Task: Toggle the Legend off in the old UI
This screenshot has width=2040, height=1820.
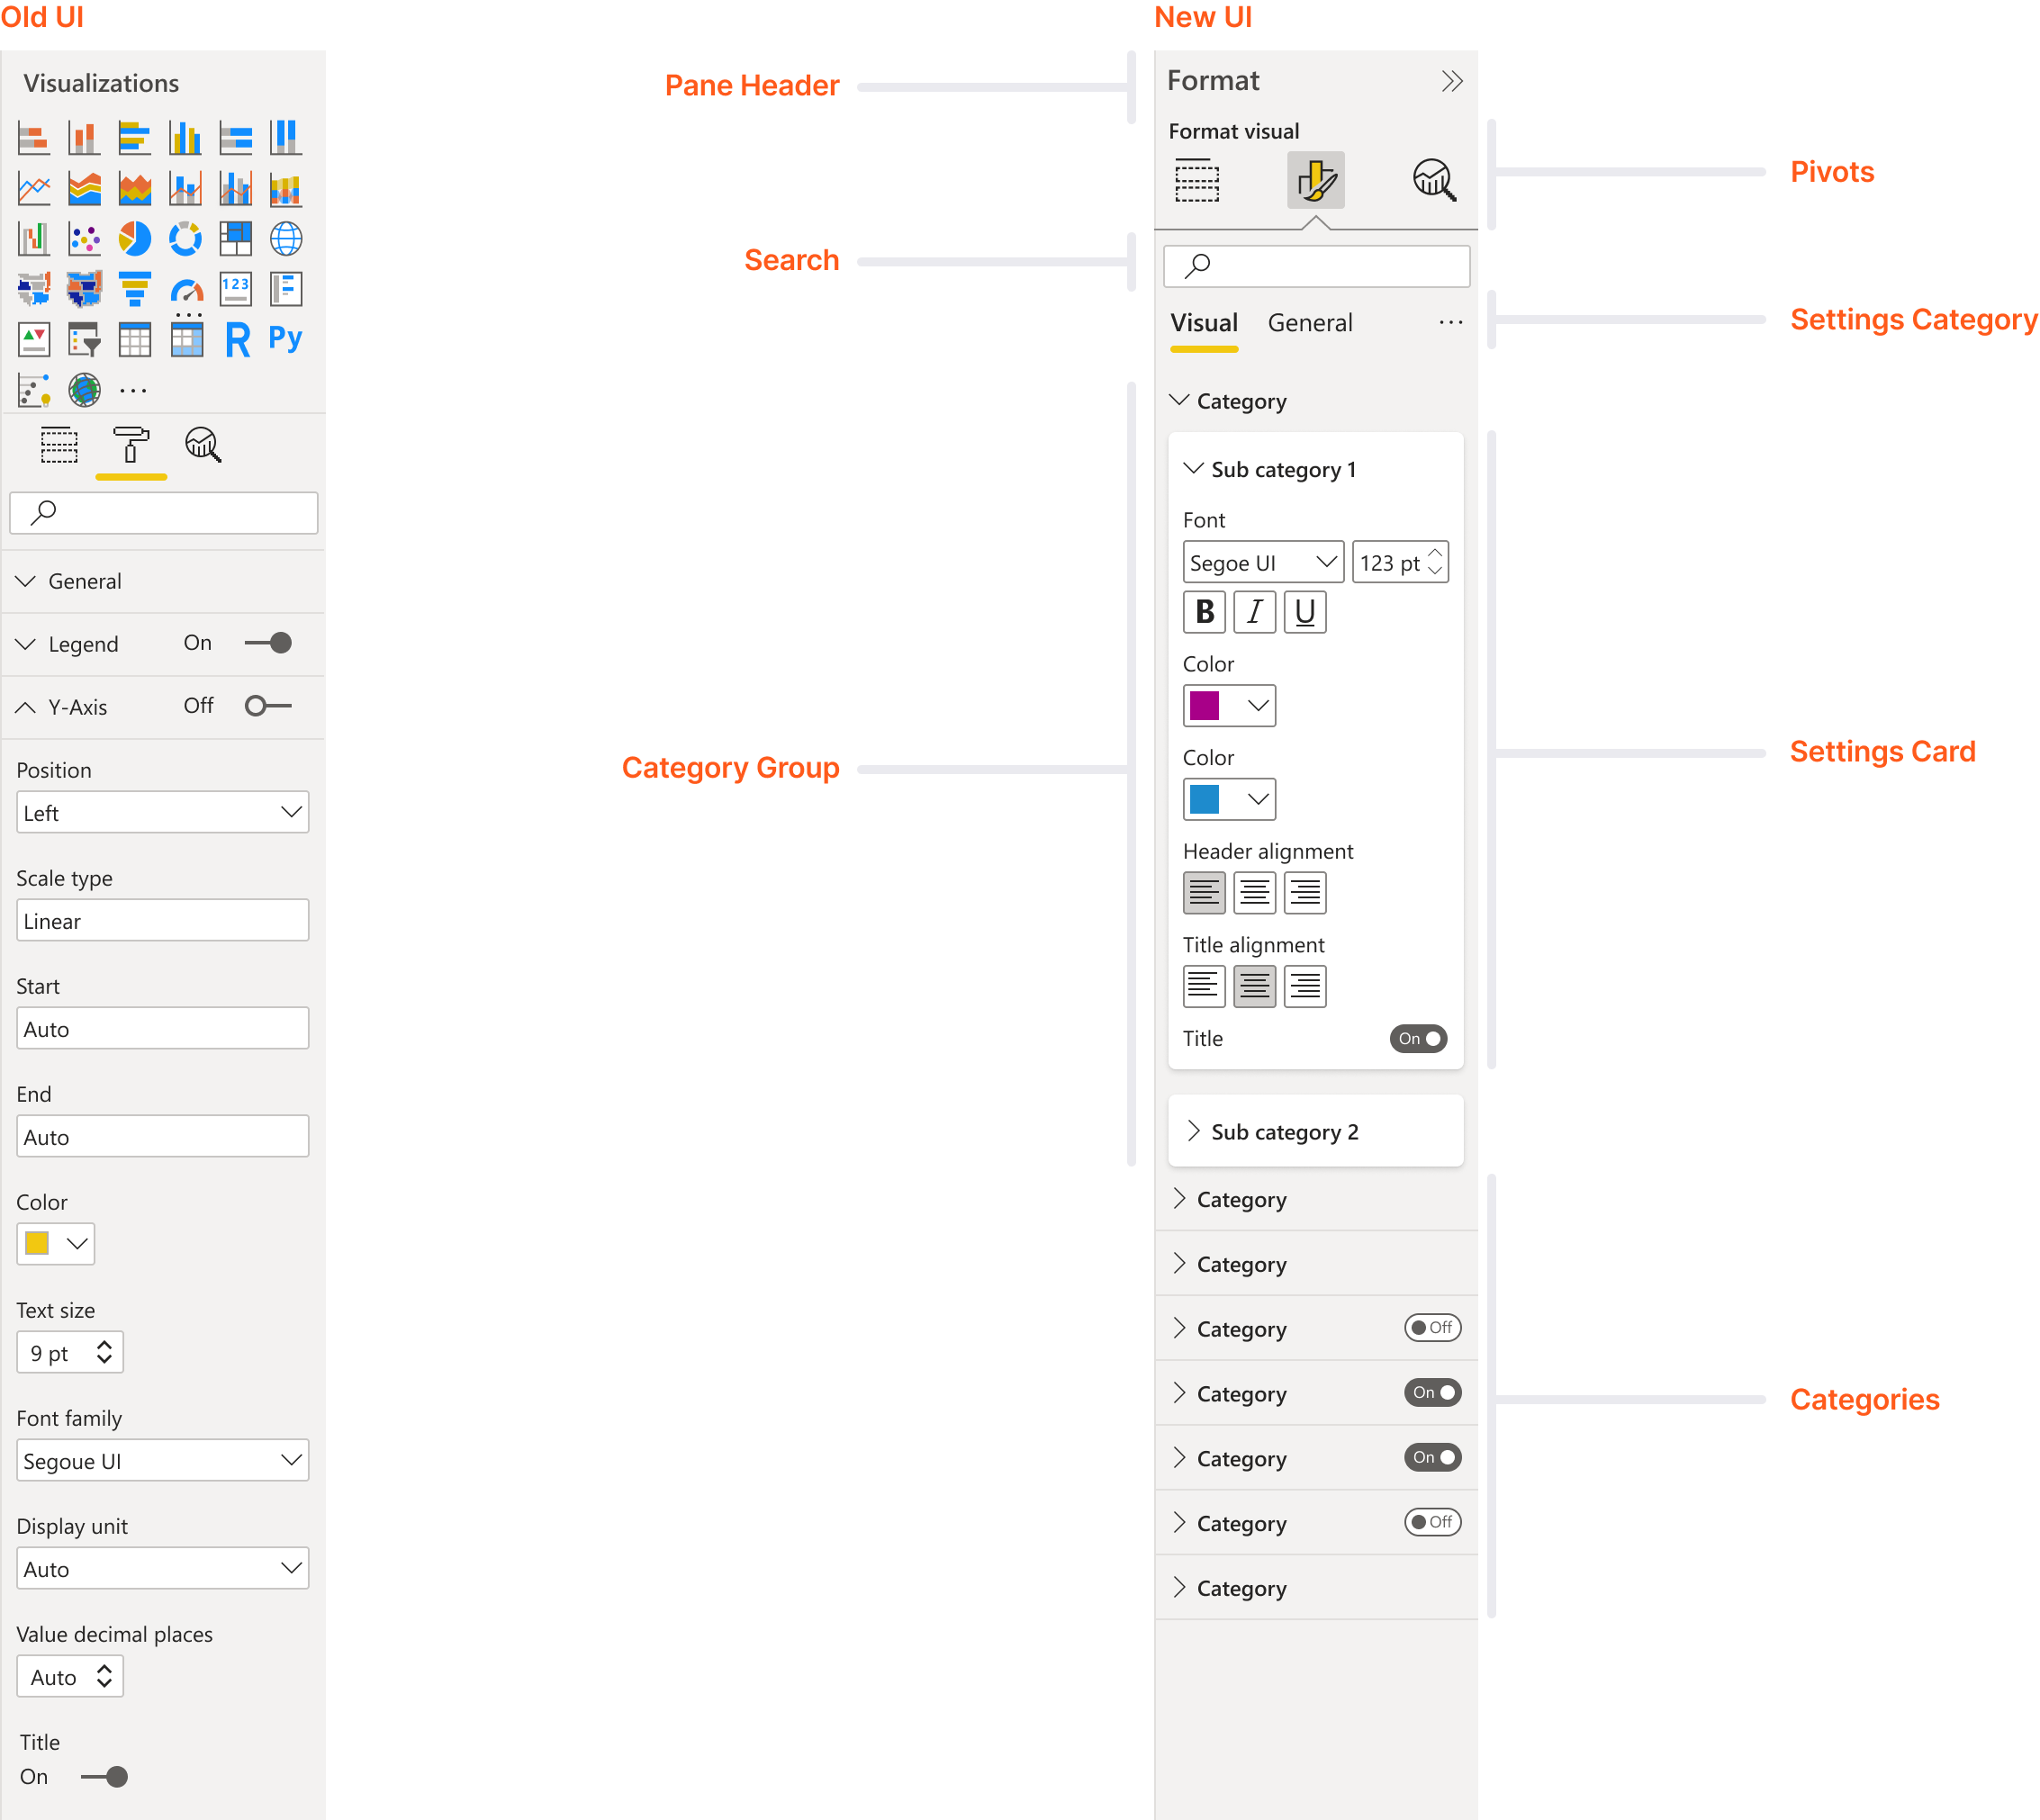Action: (x=268, y=643)
